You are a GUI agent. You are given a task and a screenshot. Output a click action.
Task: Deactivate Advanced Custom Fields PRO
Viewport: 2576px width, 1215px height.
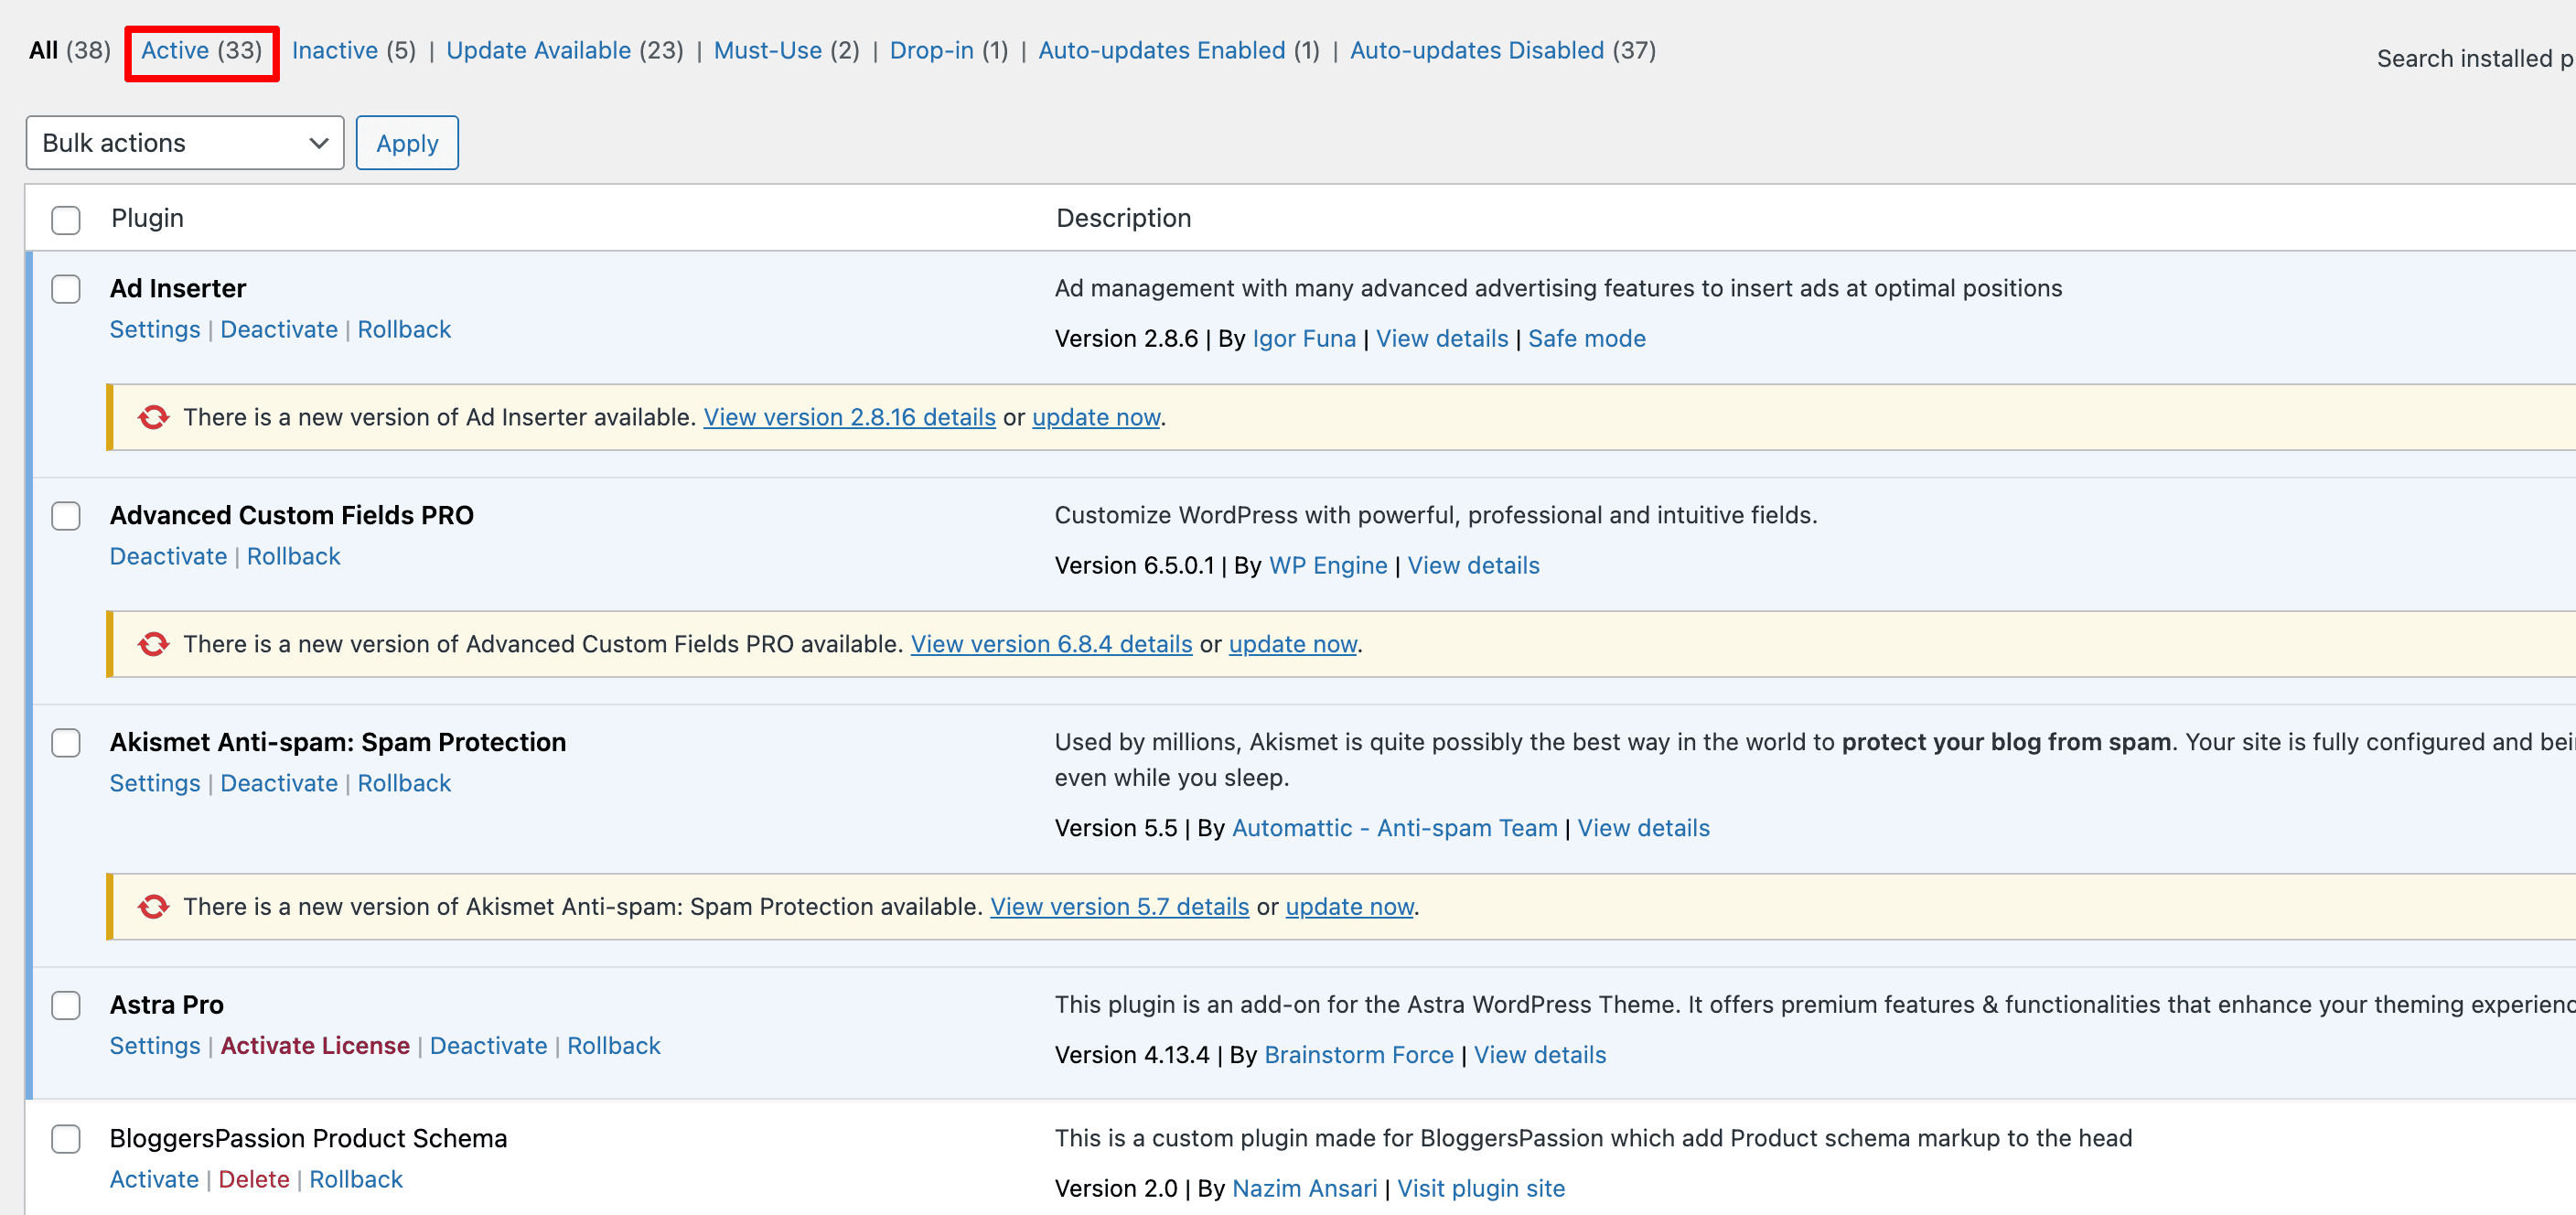coord(168,557)
